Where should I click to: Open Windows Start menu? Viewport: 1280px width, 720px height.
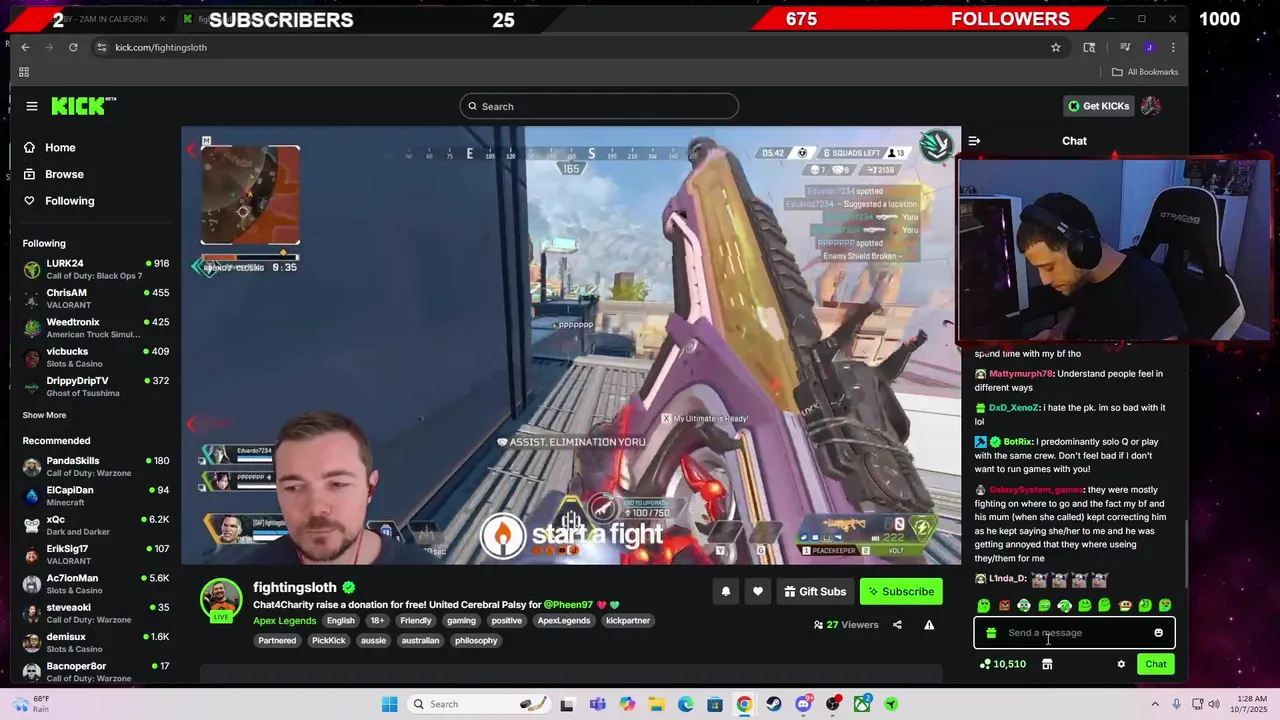[x=390, y=704]
